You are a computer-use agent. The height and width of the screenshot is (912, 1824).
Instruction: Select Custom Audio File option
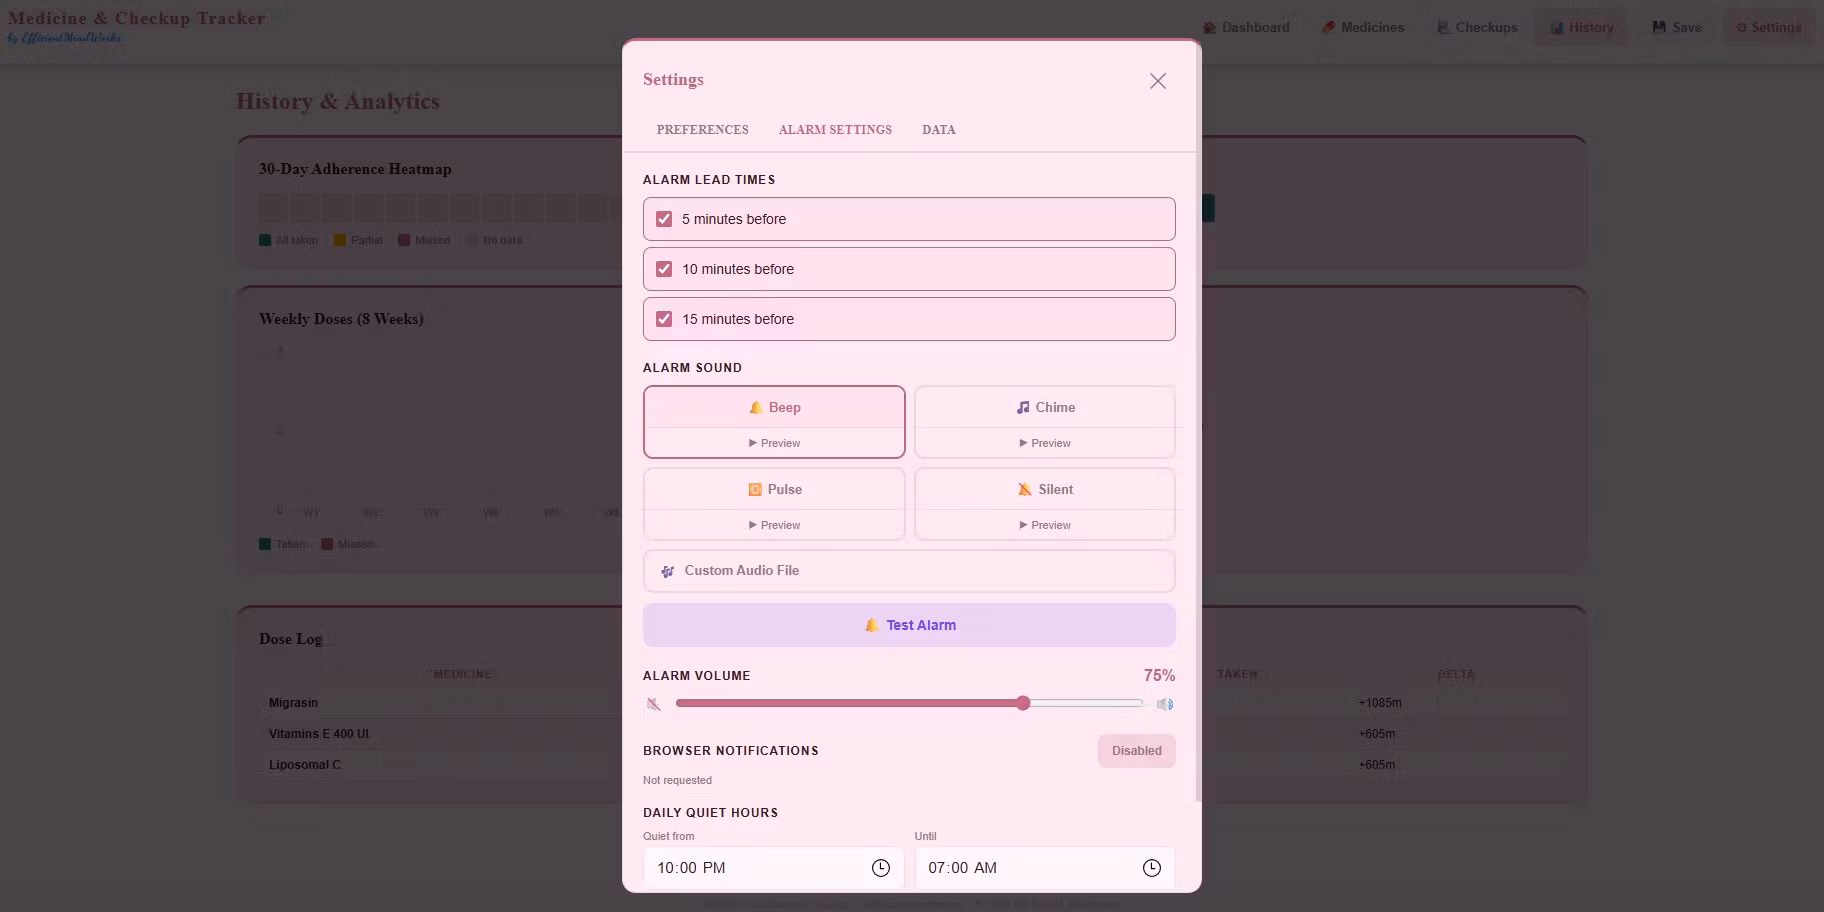[909, 570]
